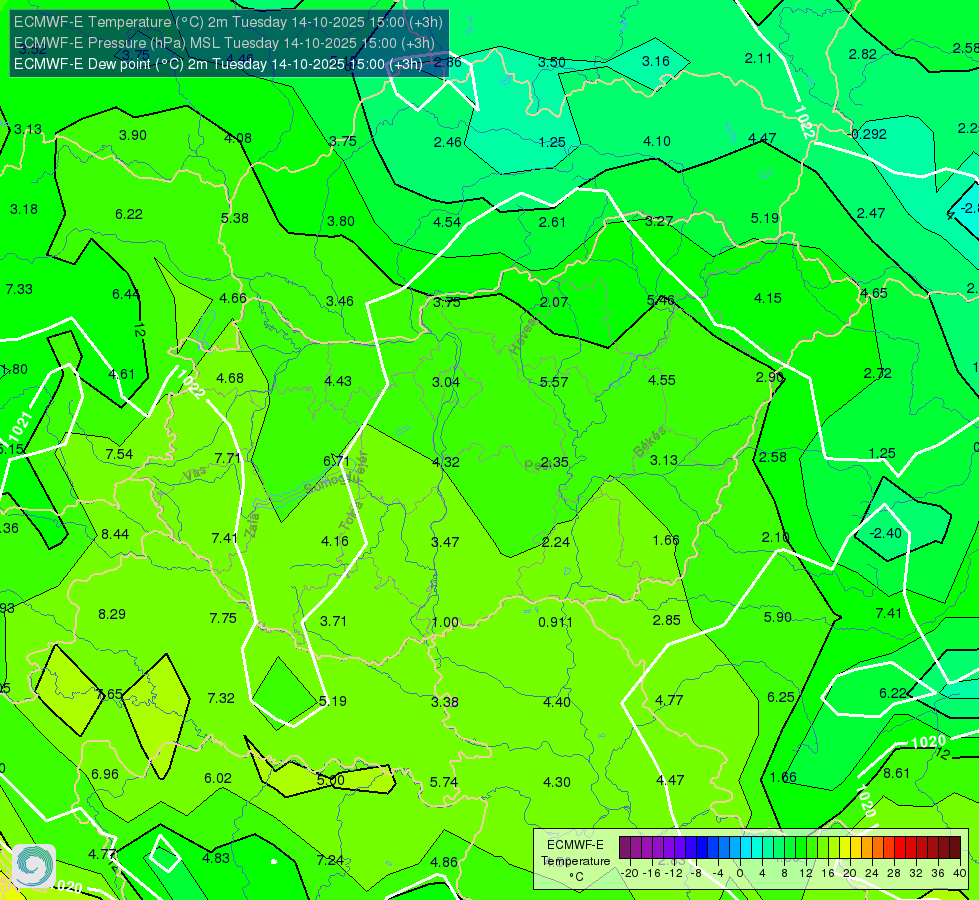Screen dimensions: 979x900
Task: Select the ECMWF-E Pressure MSL header line
Action: 224,43
